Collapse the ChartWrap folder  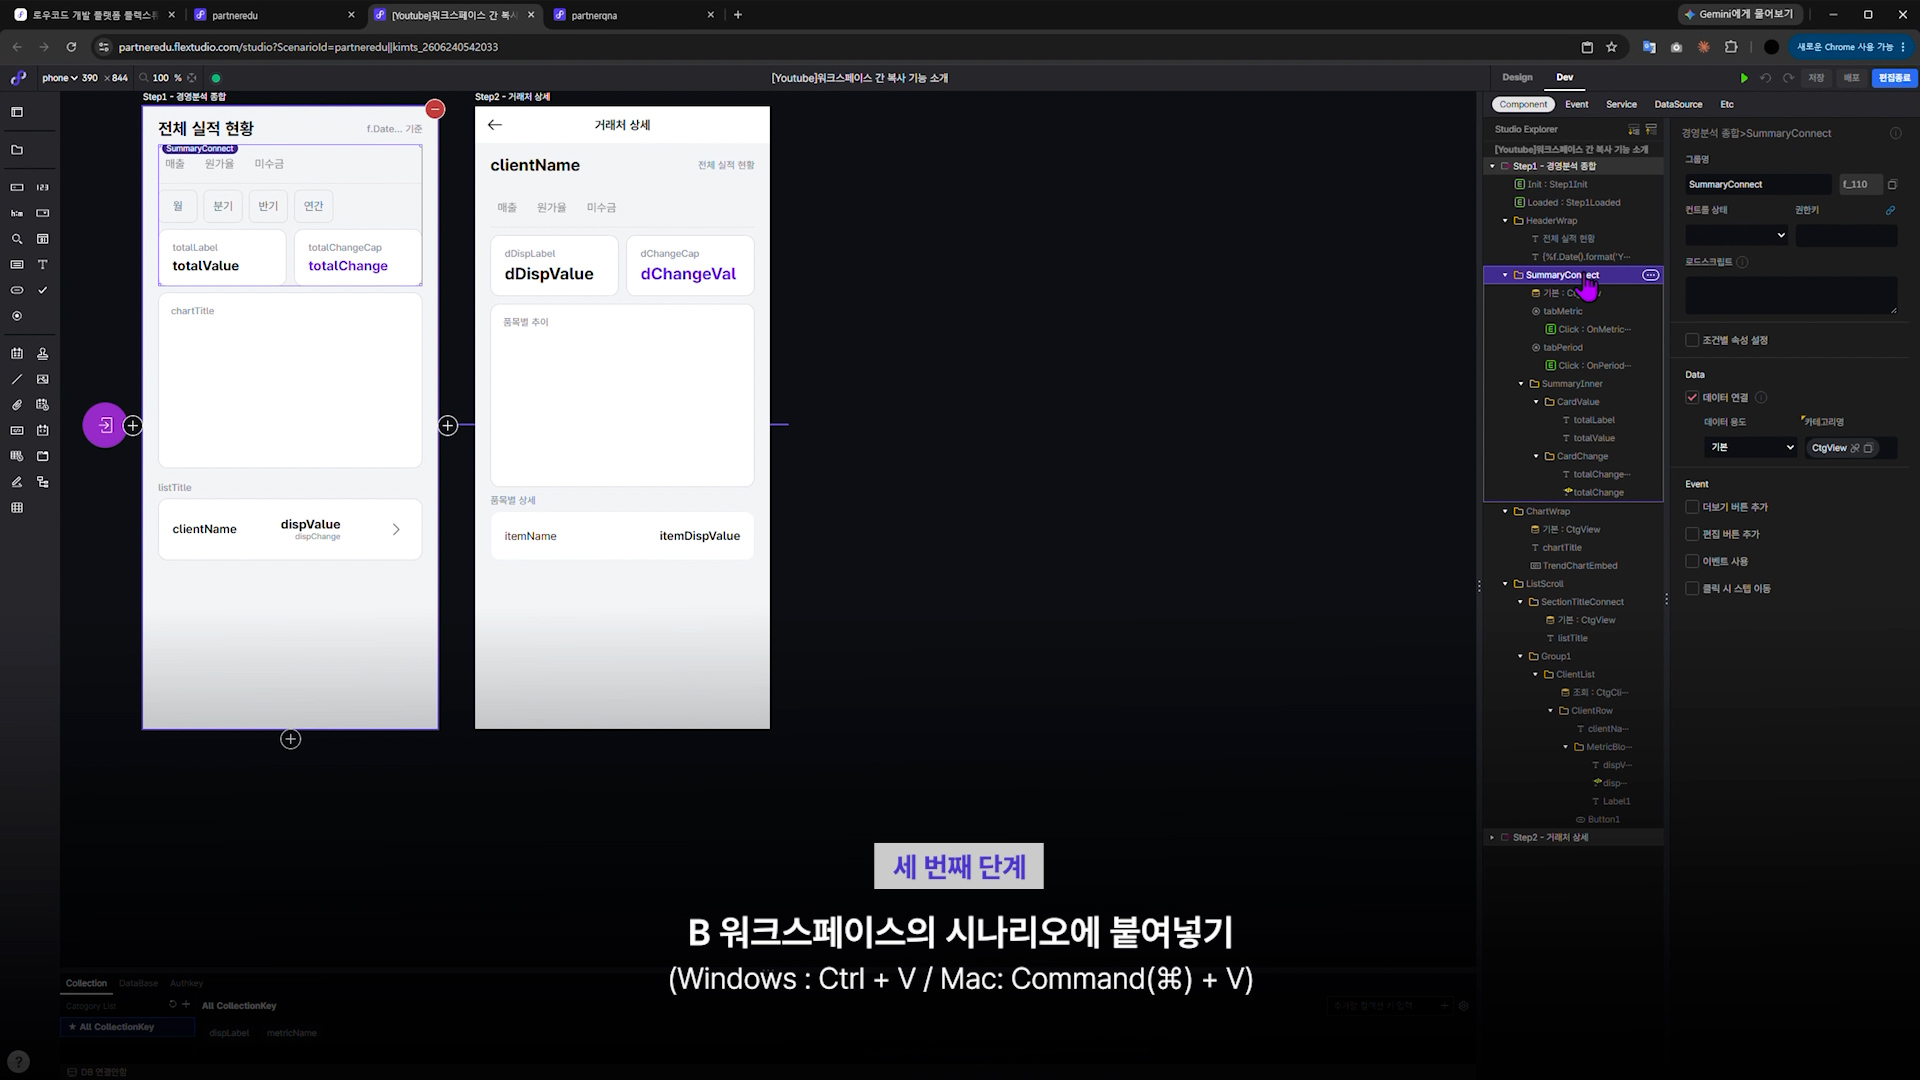tap(1506, 511)
